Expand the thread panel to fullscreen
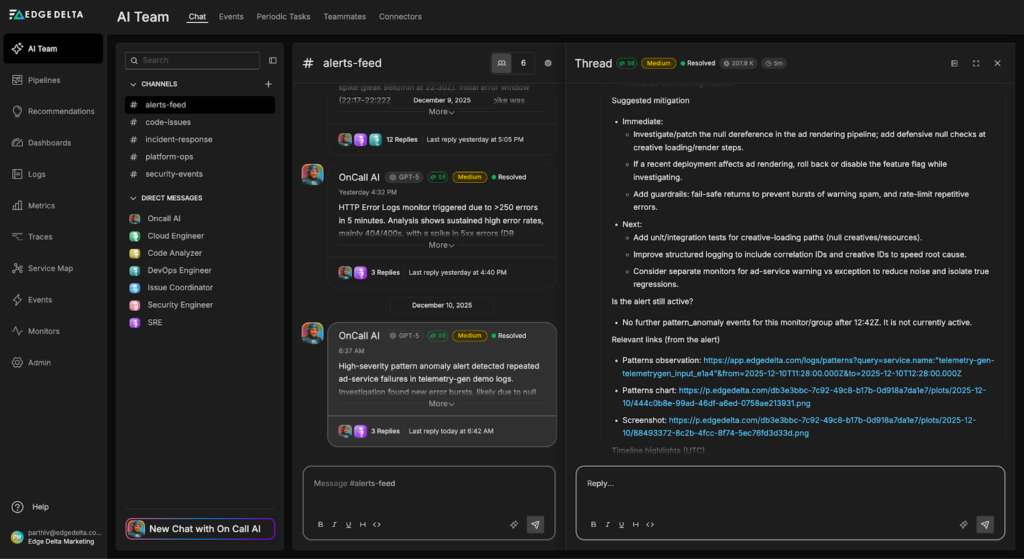This screenshot has width=1024, height=559. (975, 63)
